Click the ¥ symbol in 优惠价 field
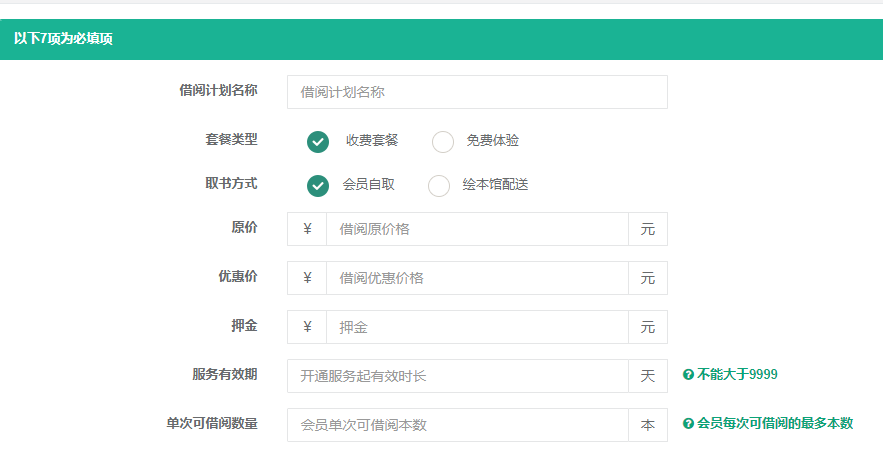883x461 pixels. (307, 278)
